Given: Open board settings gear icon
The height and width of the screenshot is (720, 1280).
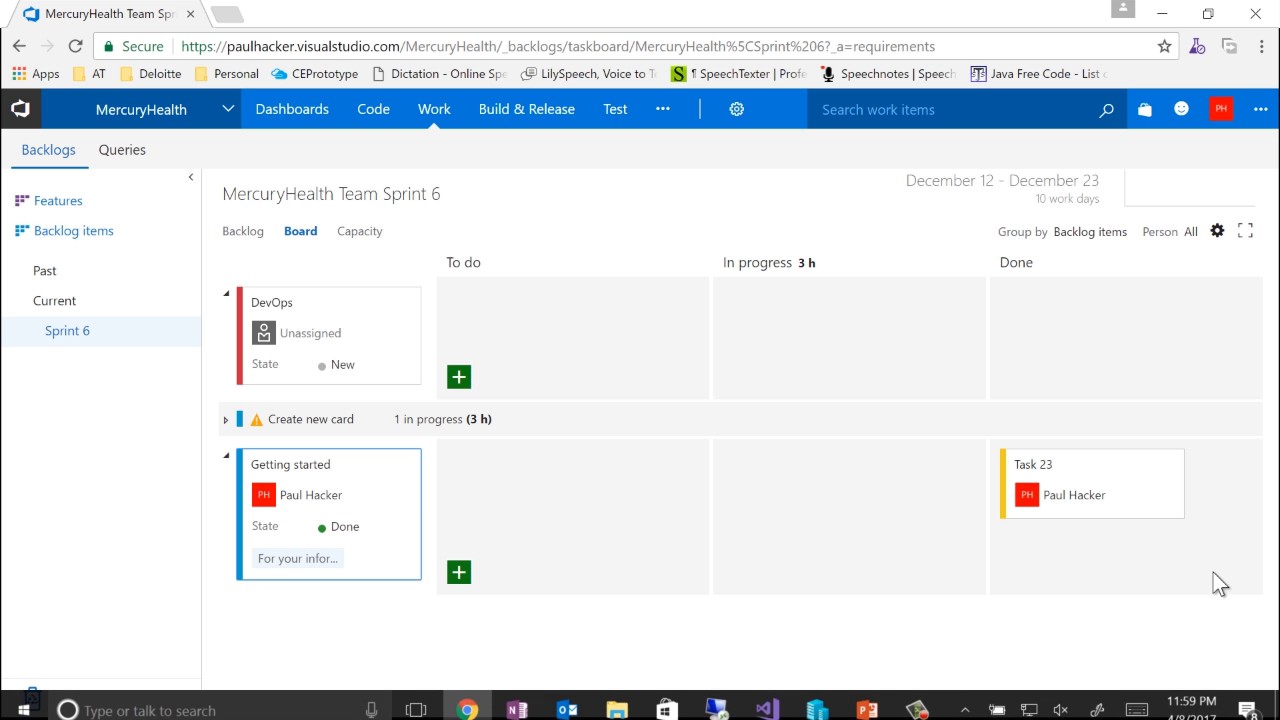Looking at the screenshot, I should (x=1217, y=231).
